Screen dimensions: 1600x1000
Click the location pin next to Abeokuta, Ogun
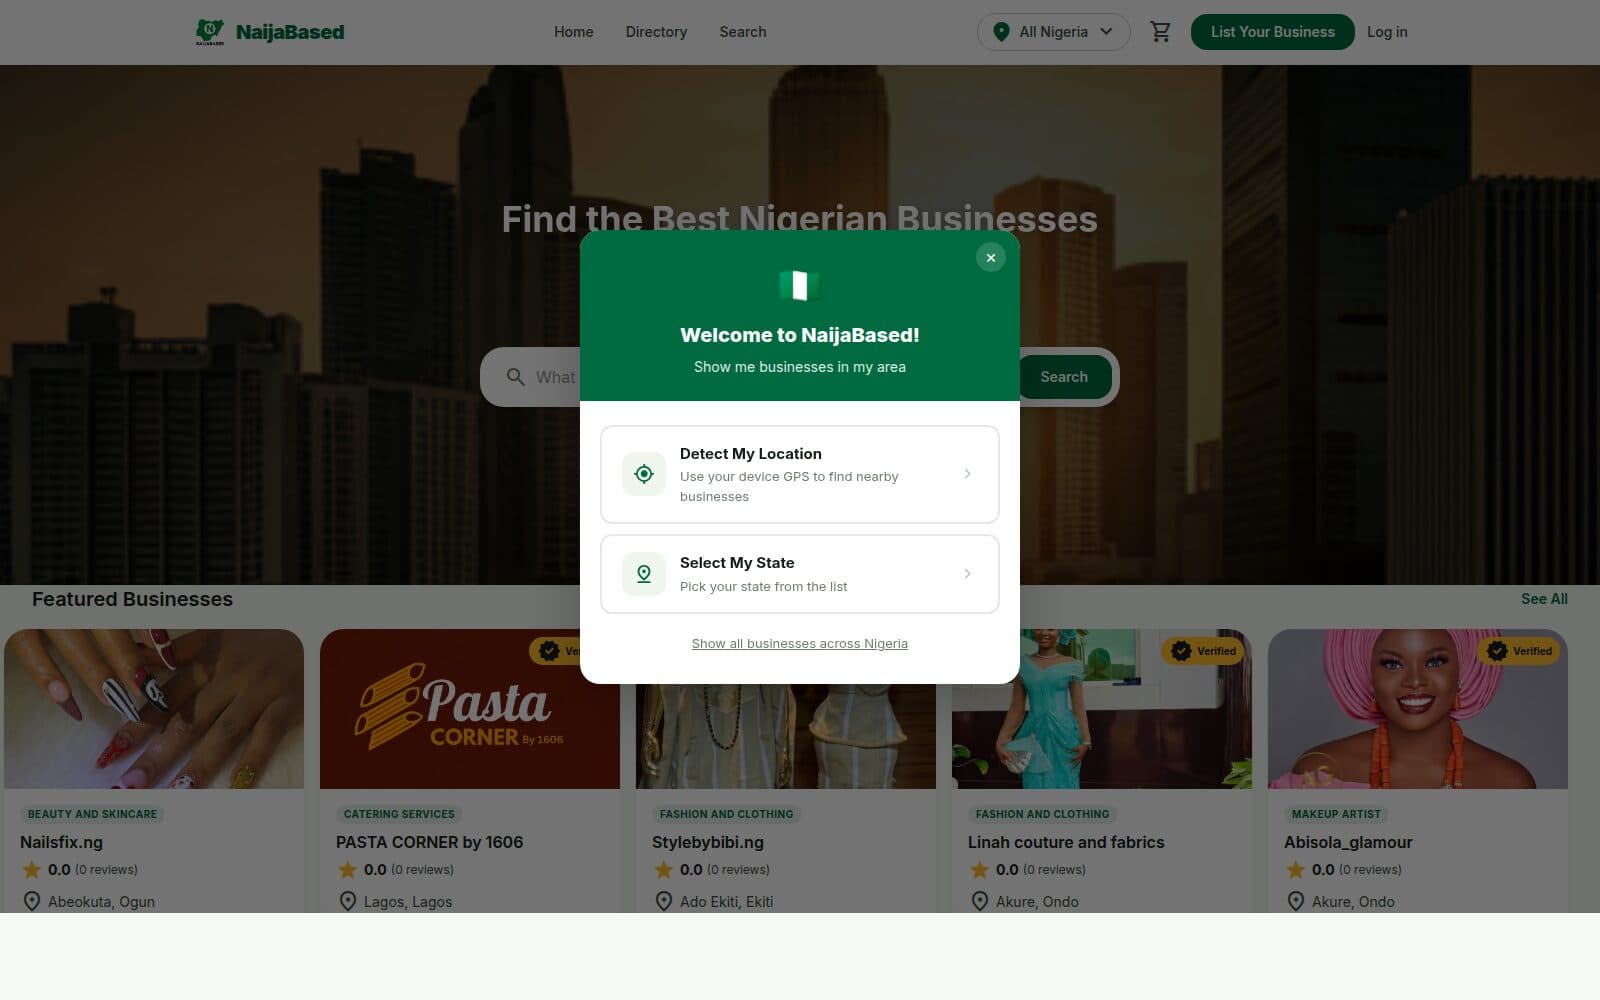(x=32, y=902)
